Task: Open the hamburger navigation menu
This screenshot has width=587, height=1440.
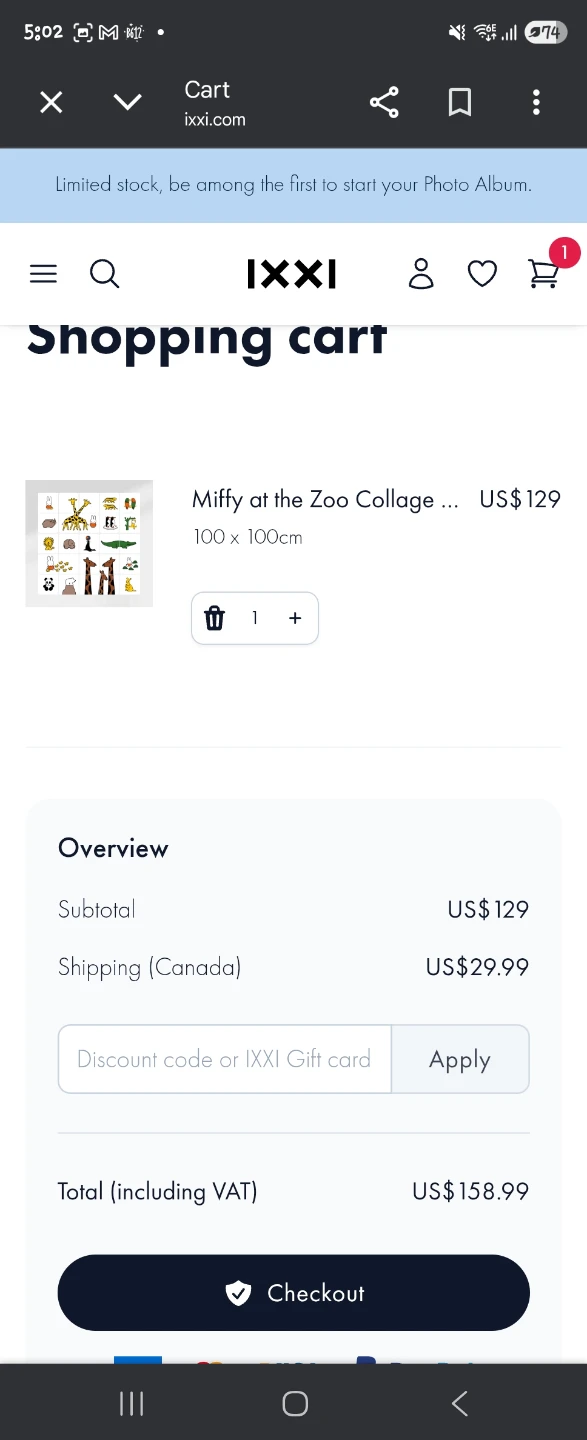Action: click(43, 274)
